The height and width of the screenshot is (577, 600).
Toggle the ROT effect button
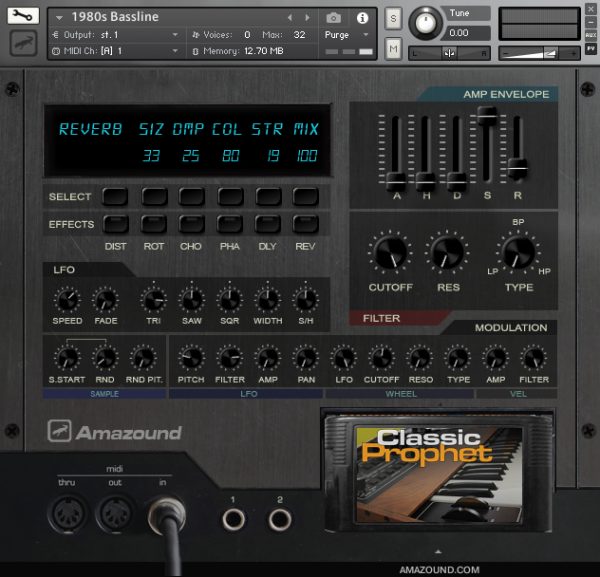click(153, 224)
